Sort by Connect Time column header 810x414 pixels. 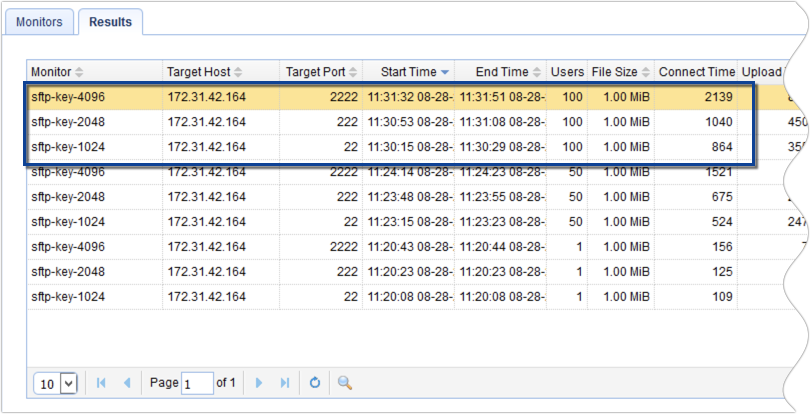tap(695, 72)
